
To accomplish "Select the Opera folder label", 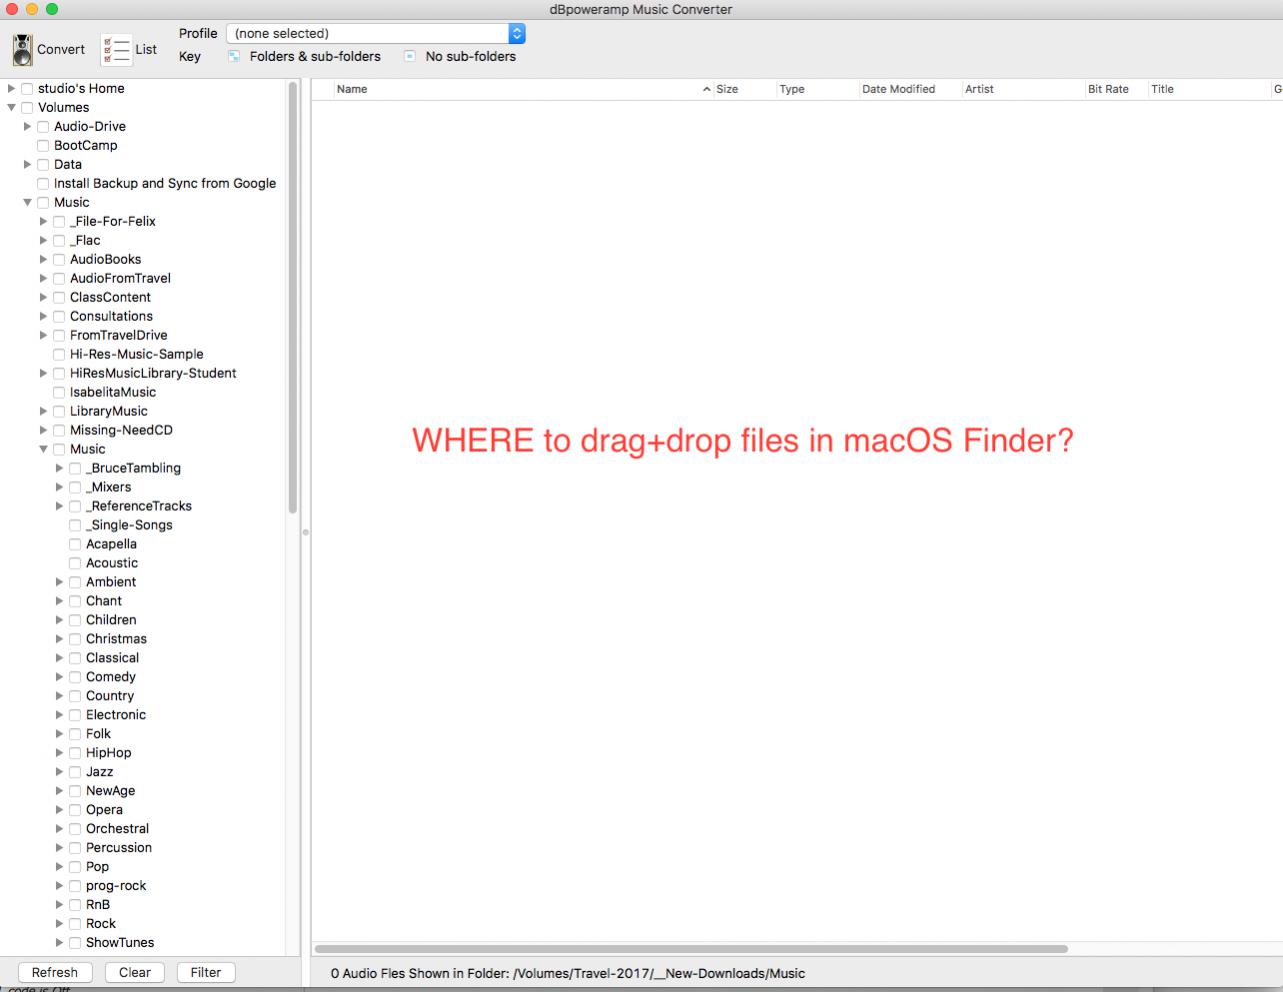I will (x=104, y=811).
